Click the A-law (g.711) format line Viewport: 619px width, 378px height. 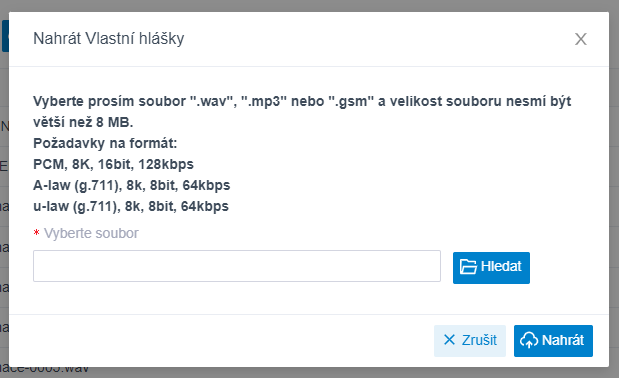(x=131, y=185)
